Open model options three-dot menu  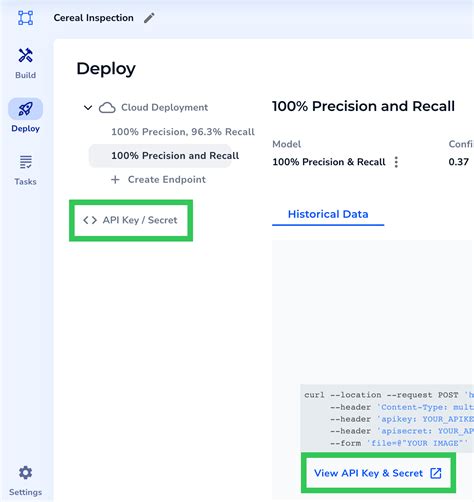click(396, 162)
